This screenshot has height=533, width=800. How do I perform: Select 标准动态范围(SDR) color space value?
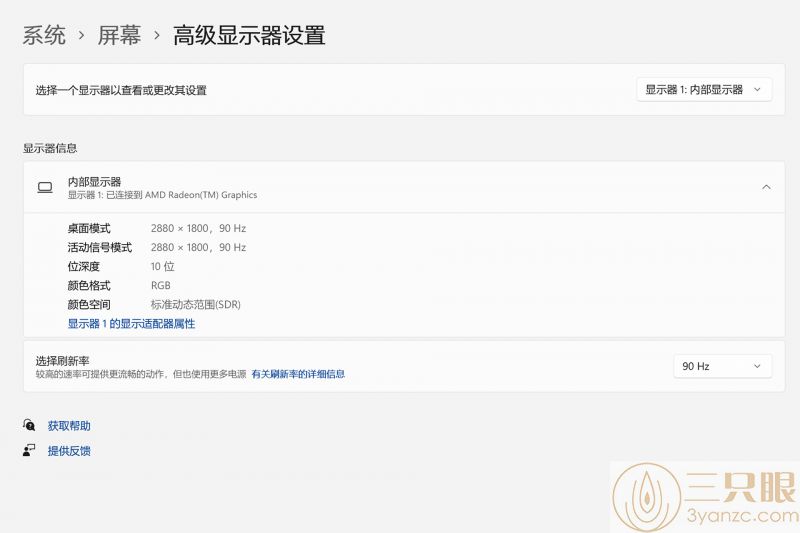pos(195,304)
